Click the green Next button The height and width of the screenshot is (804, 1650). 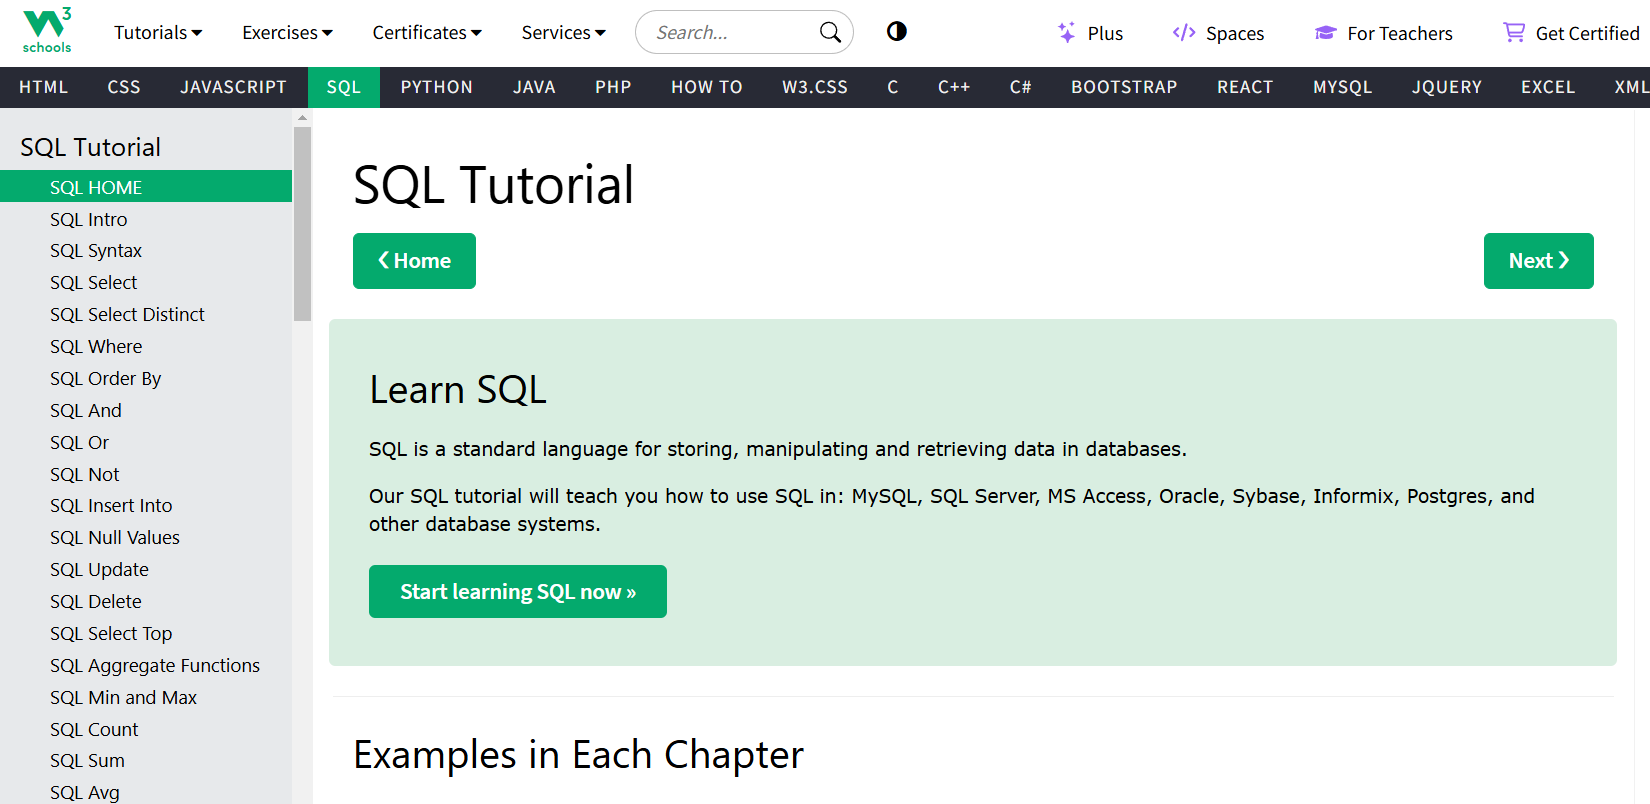click(x=1538, y=261)
